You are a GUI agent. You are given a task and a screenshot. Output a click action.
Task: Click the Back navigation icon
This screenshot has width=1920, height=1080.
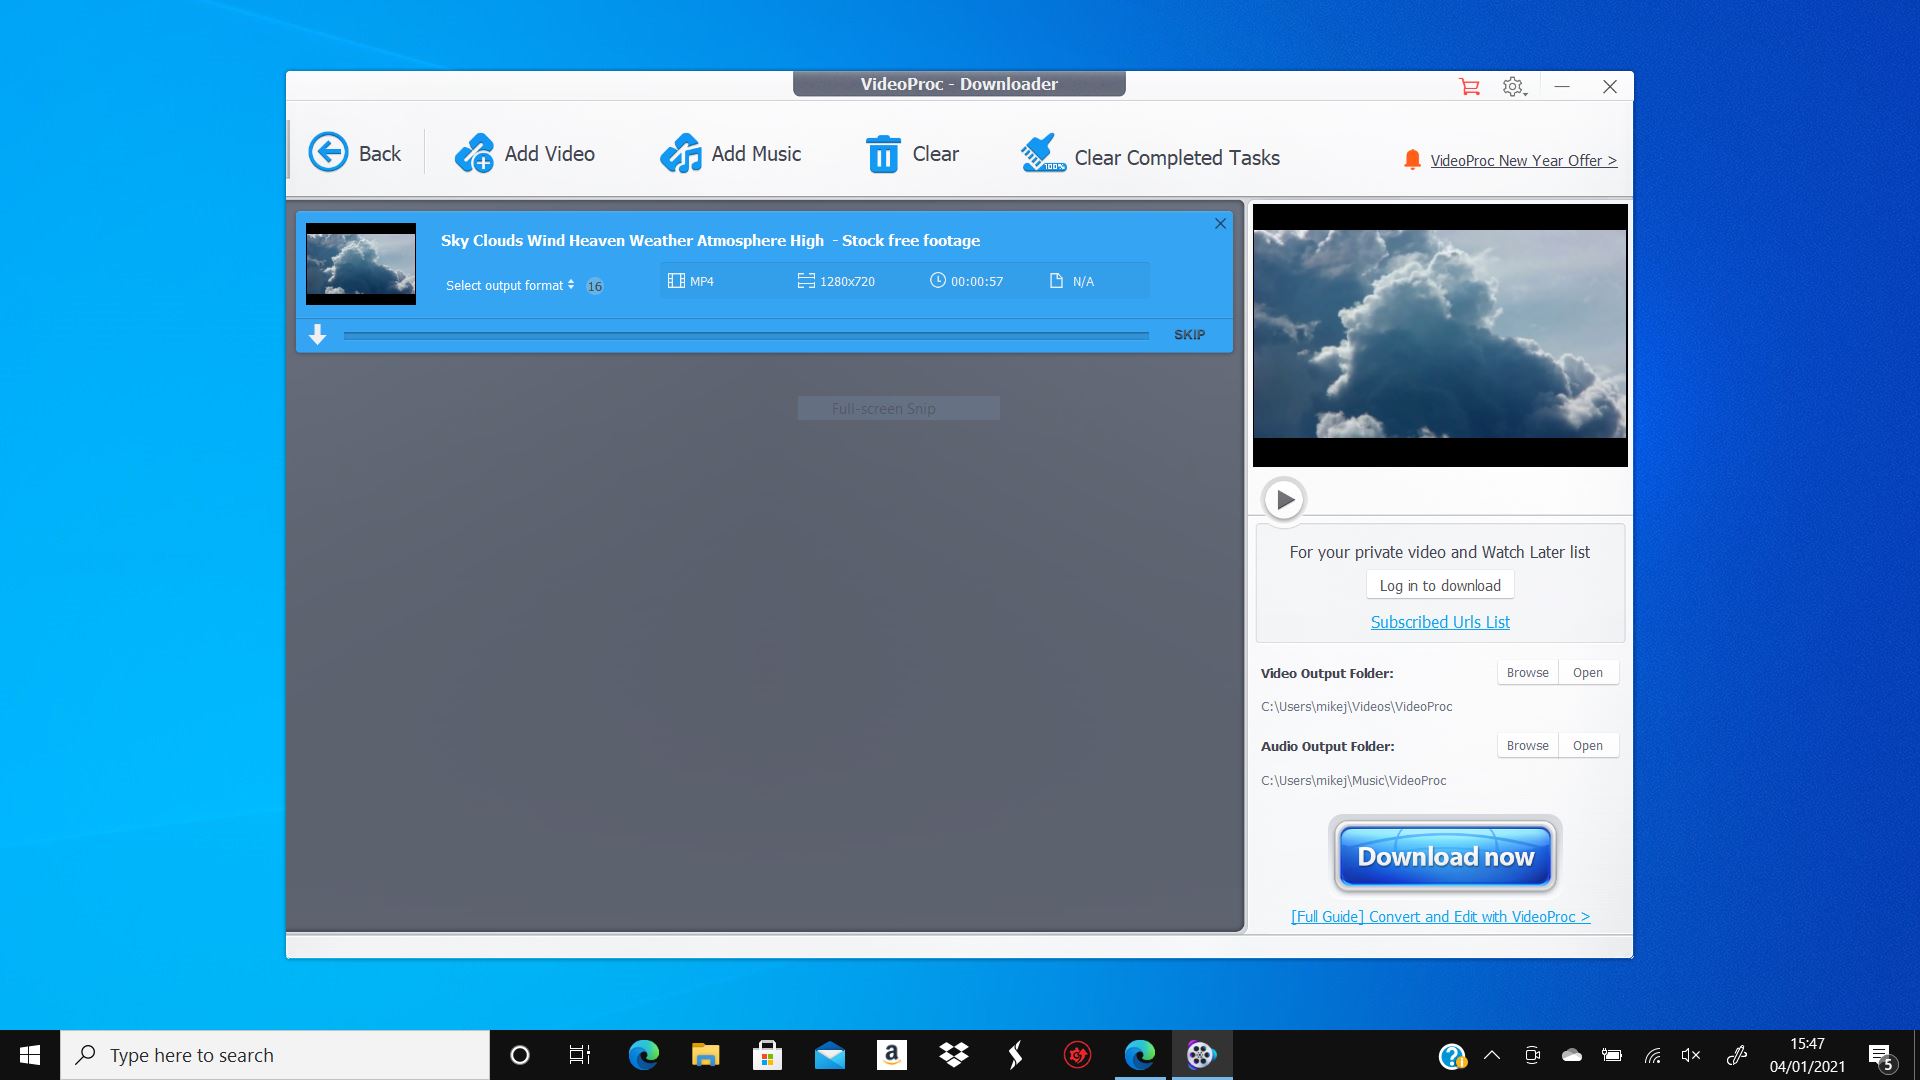coord(326,153)
